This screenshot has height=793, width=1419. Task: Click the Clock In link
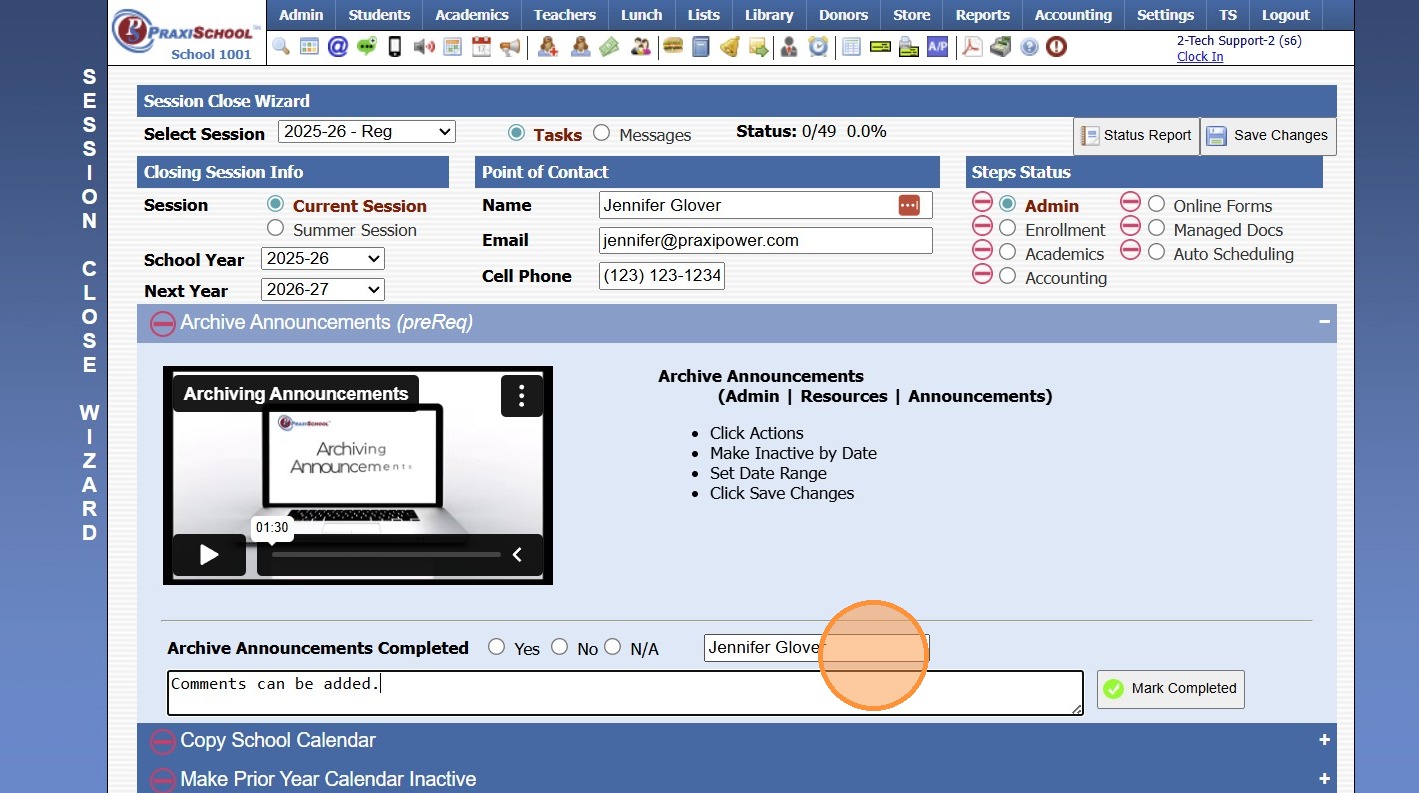click(1200, 56)
